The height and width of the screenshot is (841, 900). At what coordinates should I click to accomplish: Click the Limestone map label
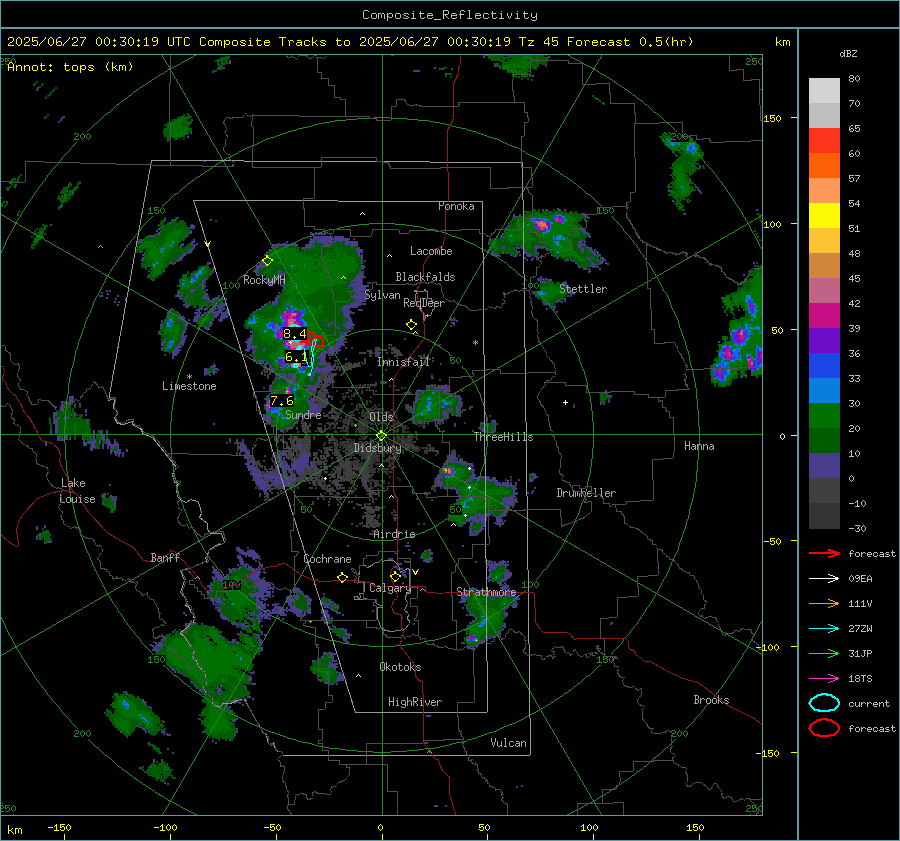click(x=189, y=386)
